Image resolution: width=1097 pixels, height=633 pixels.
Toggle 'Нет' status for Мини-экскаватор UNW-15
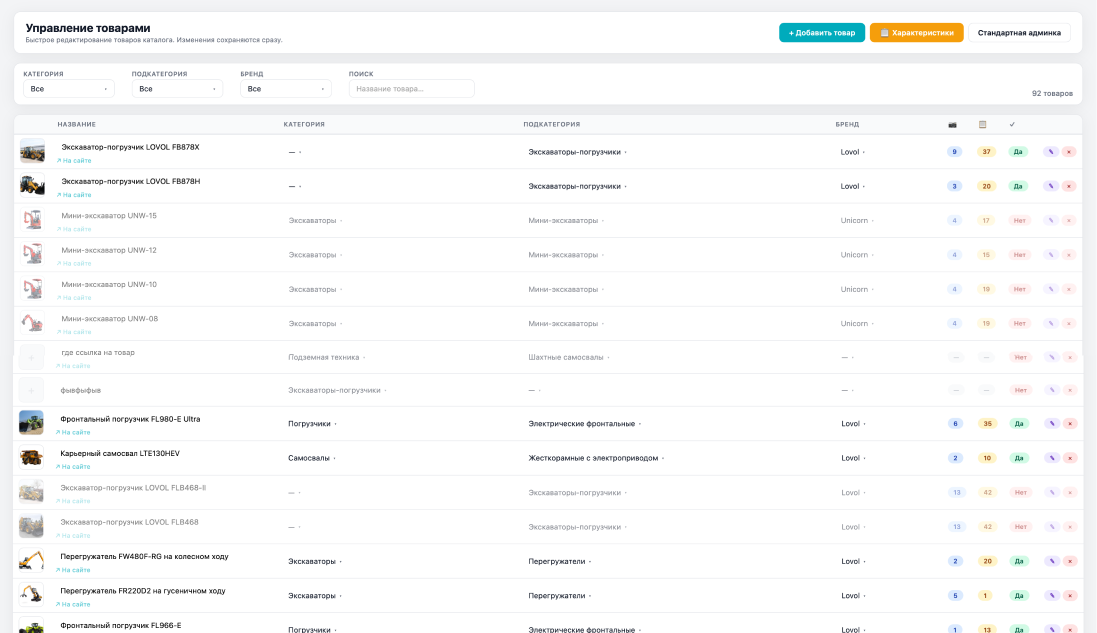point(1019,220)
